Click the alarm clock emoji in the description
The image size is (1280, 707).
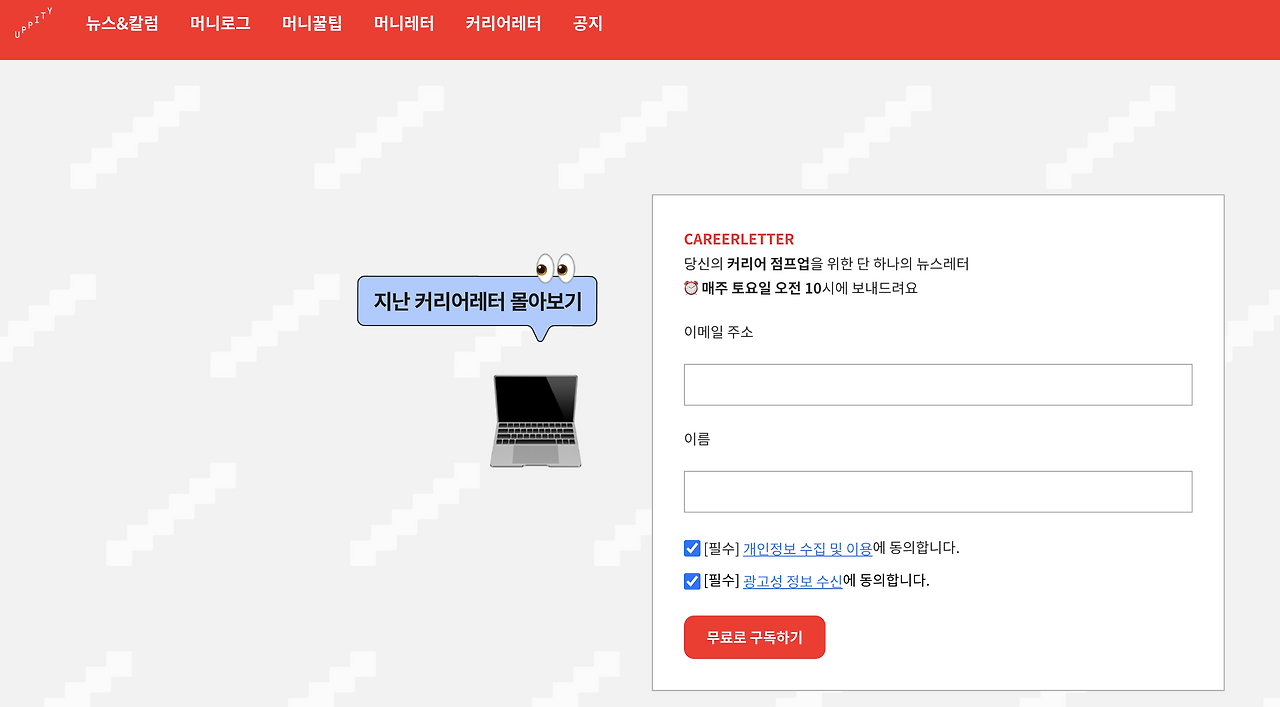pos(691,287)
